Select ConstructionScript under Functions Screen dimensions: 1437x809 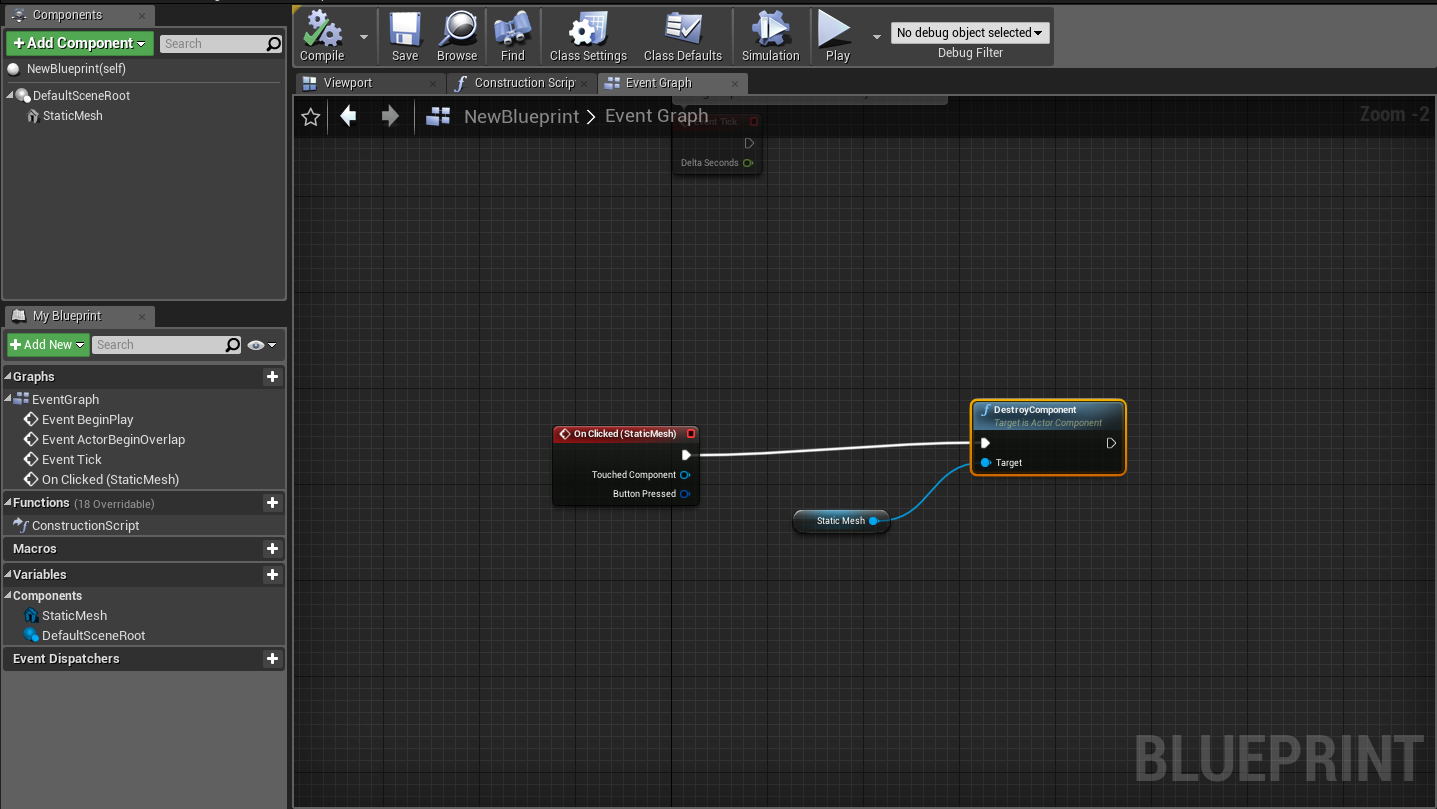[85, 526]
